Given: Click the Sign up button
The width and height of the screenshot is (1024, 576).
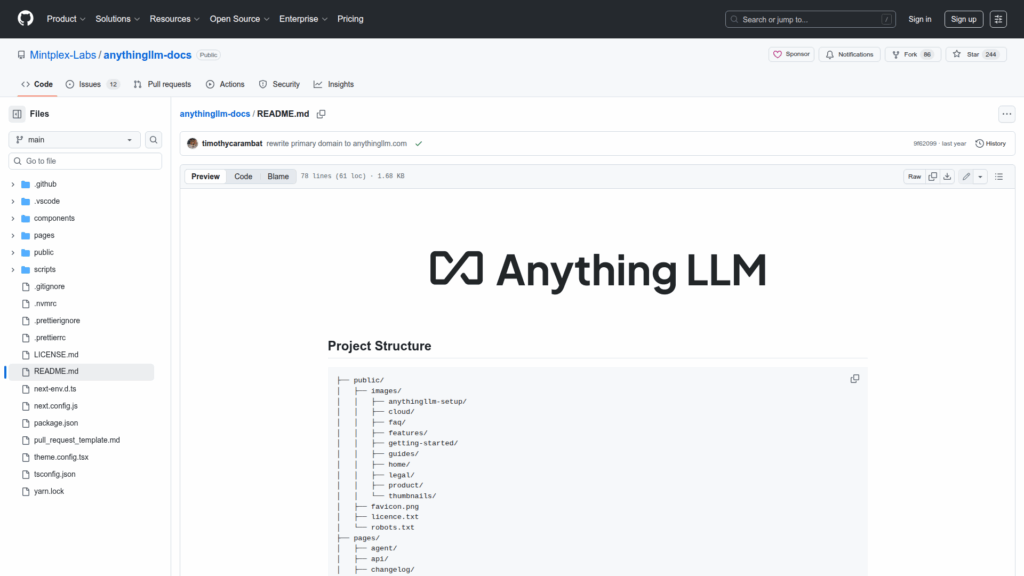Looking at the screenshot, I should (x=963, y=19).
